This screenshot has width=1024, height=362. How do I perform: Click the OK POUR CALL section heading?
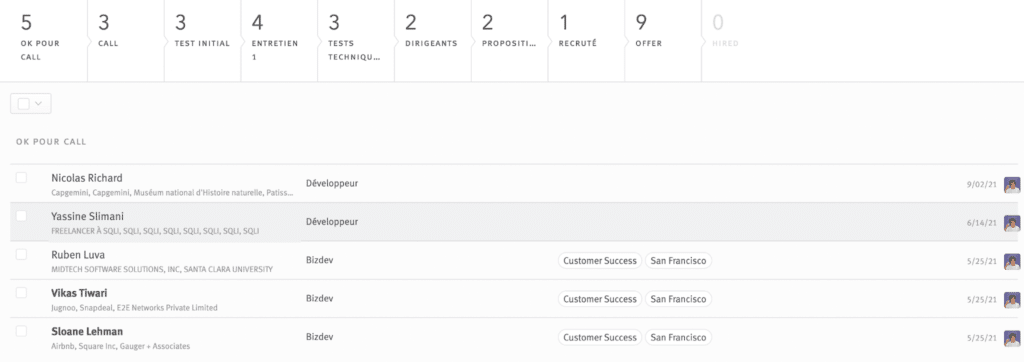click(x=51, y=142)
